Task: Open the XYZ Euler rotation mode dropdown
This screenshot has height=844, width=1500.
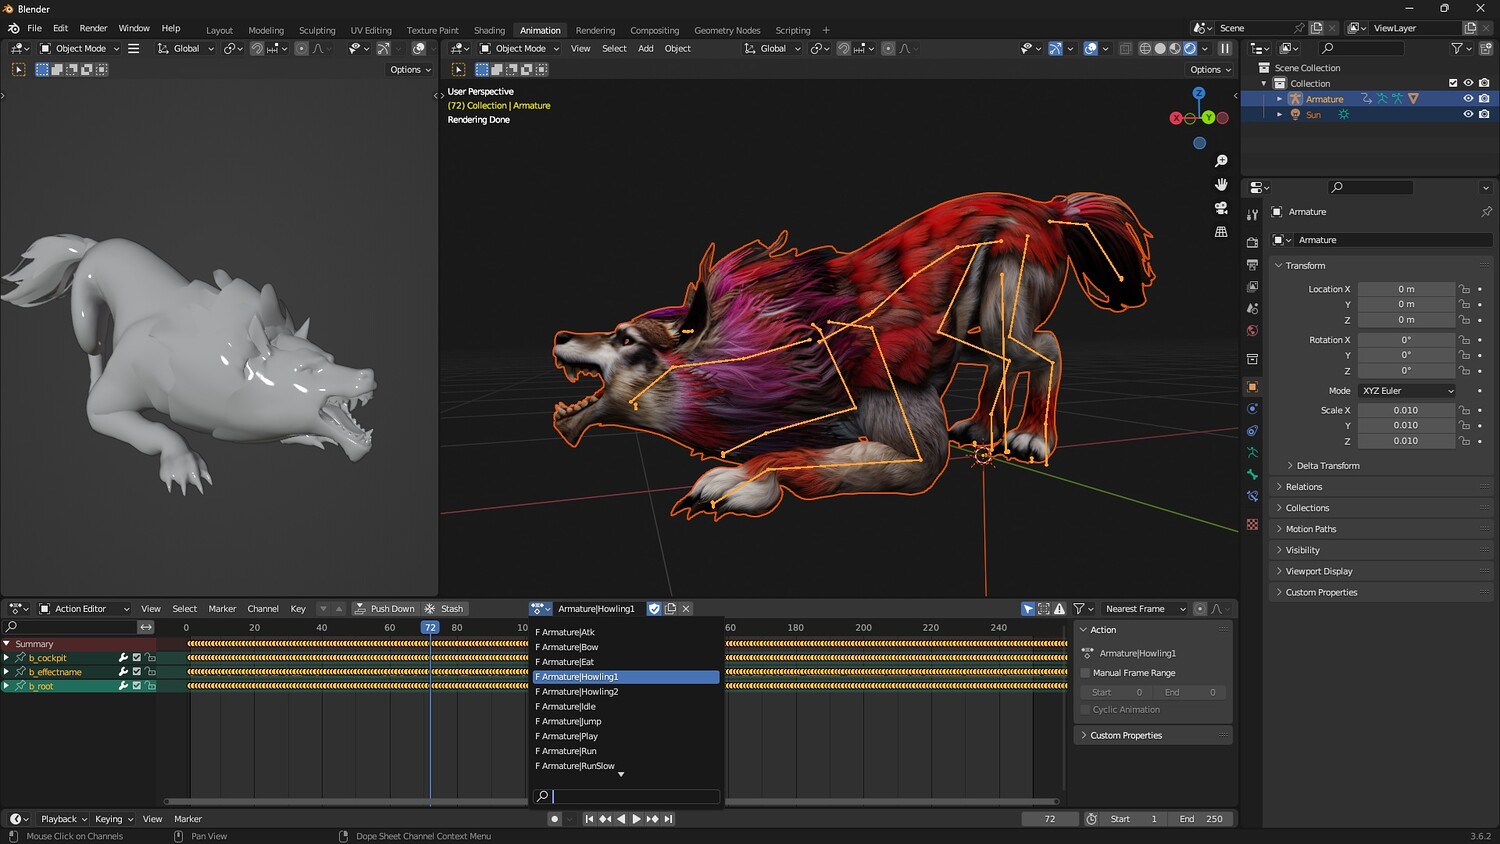Action: click(x=1406, y=391)
